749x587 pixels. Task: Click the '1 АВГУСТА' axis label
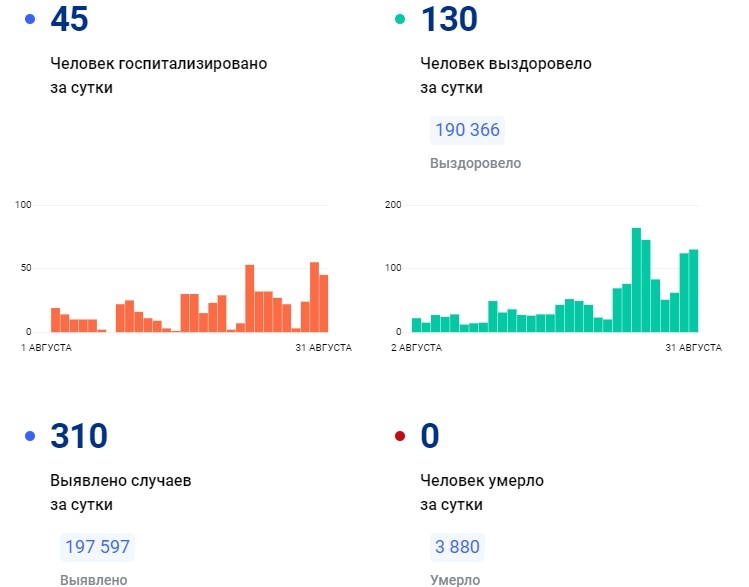click(46, 347)
